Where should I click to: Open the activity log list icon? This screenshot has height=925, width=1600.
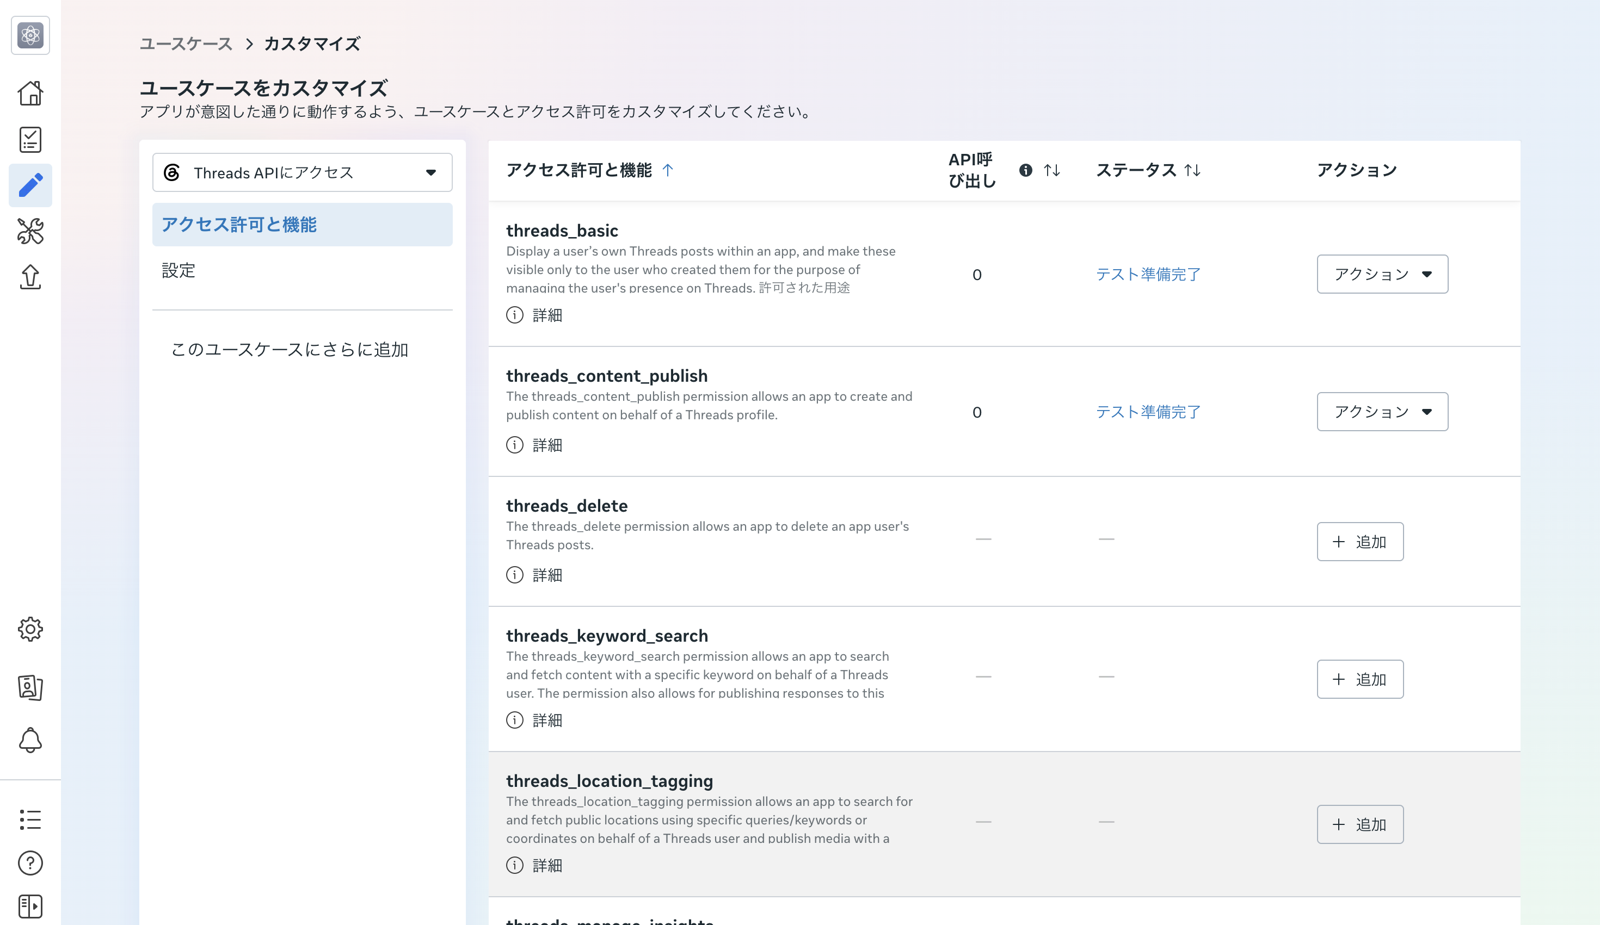click(30, 820)
